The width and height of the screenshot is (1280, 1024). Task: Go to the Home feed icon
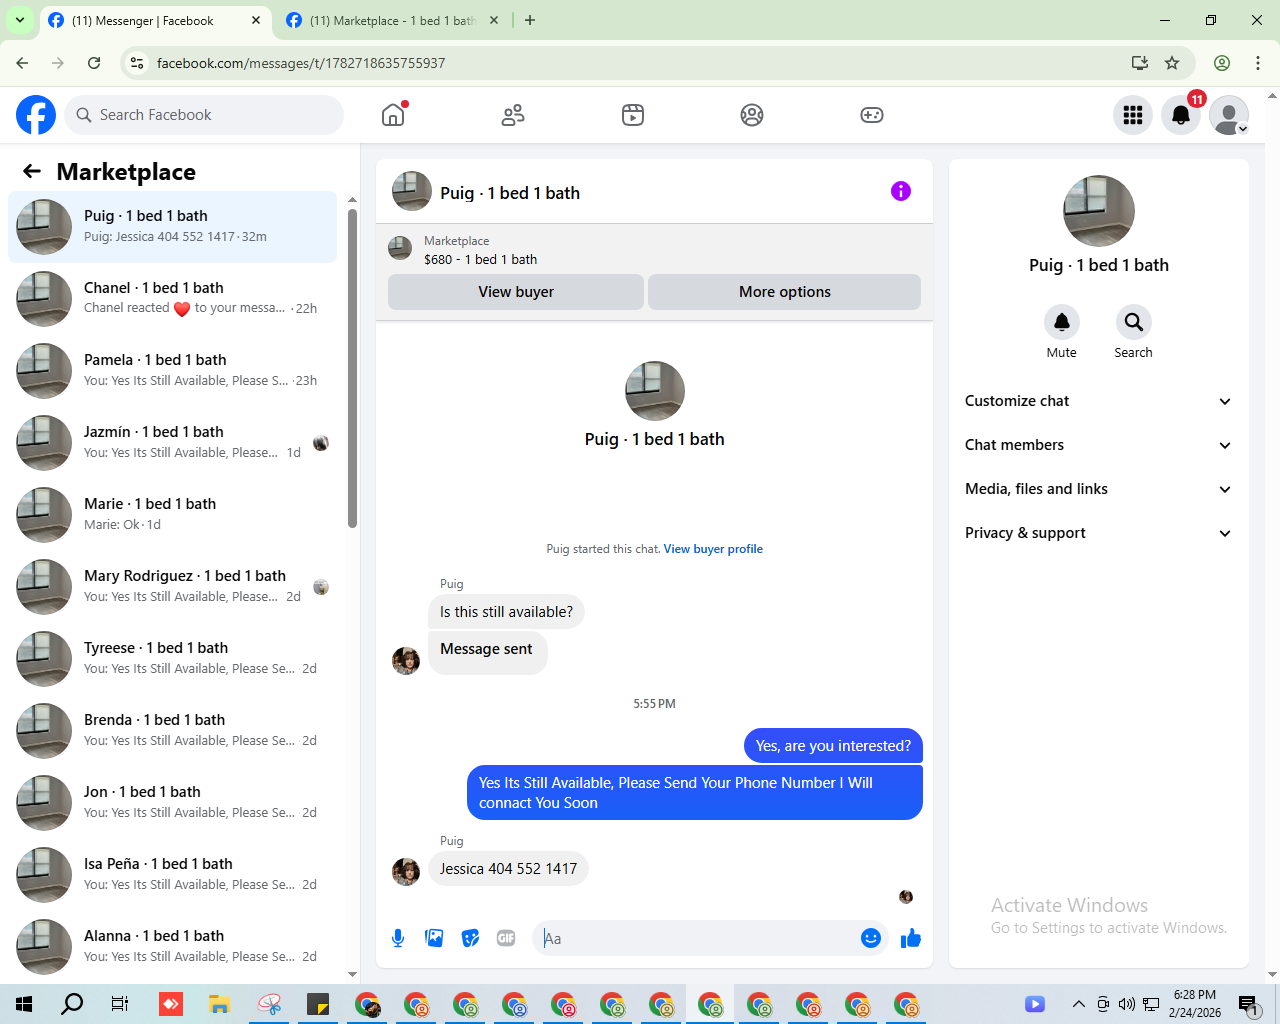[393, 115]
